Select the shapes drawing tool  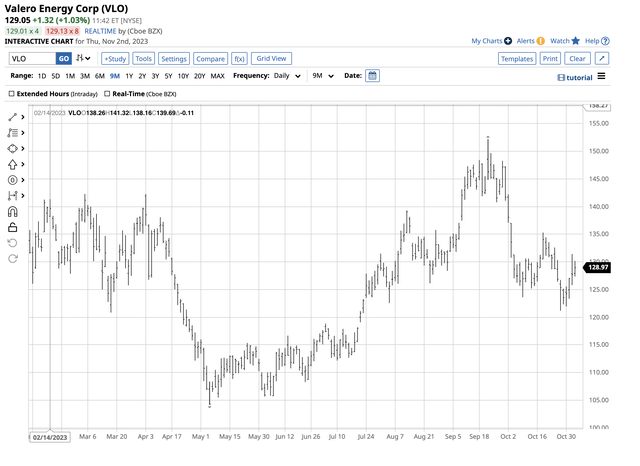12,149
